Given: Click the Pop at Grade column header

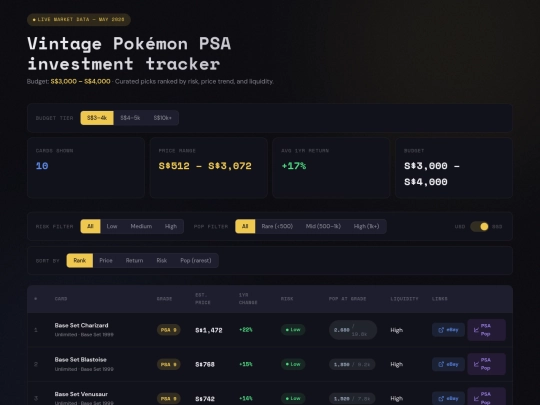Looking at the screenshot, I should pos(347,299).
